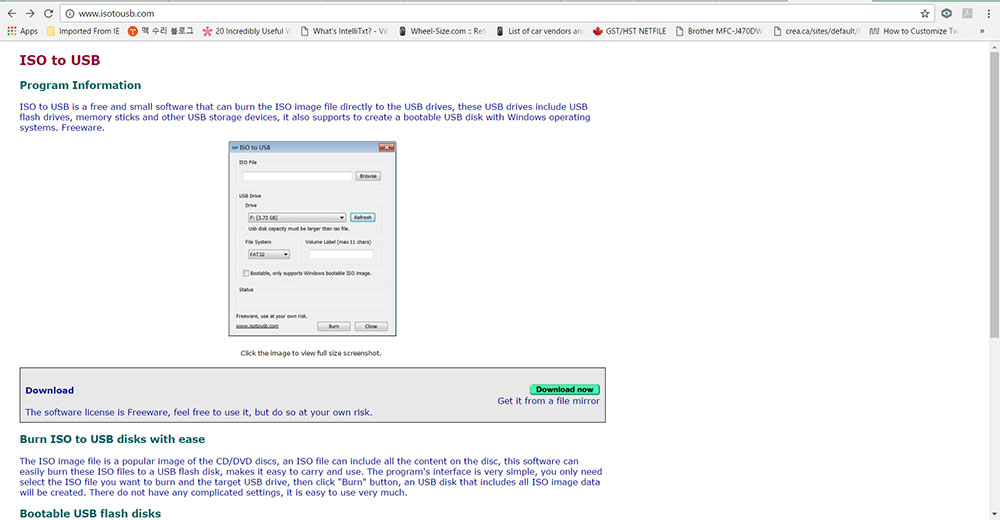
Task: Click scrollbar up arrow
Action: point(994,47)
